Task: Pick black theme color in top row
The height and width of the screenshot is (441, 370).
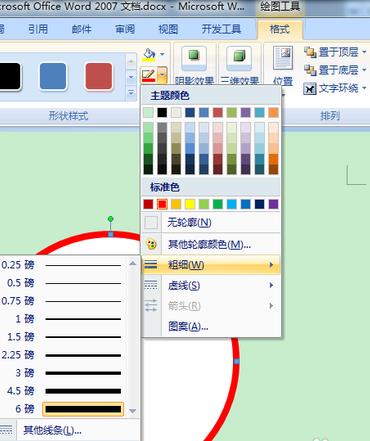Action: 162,112
